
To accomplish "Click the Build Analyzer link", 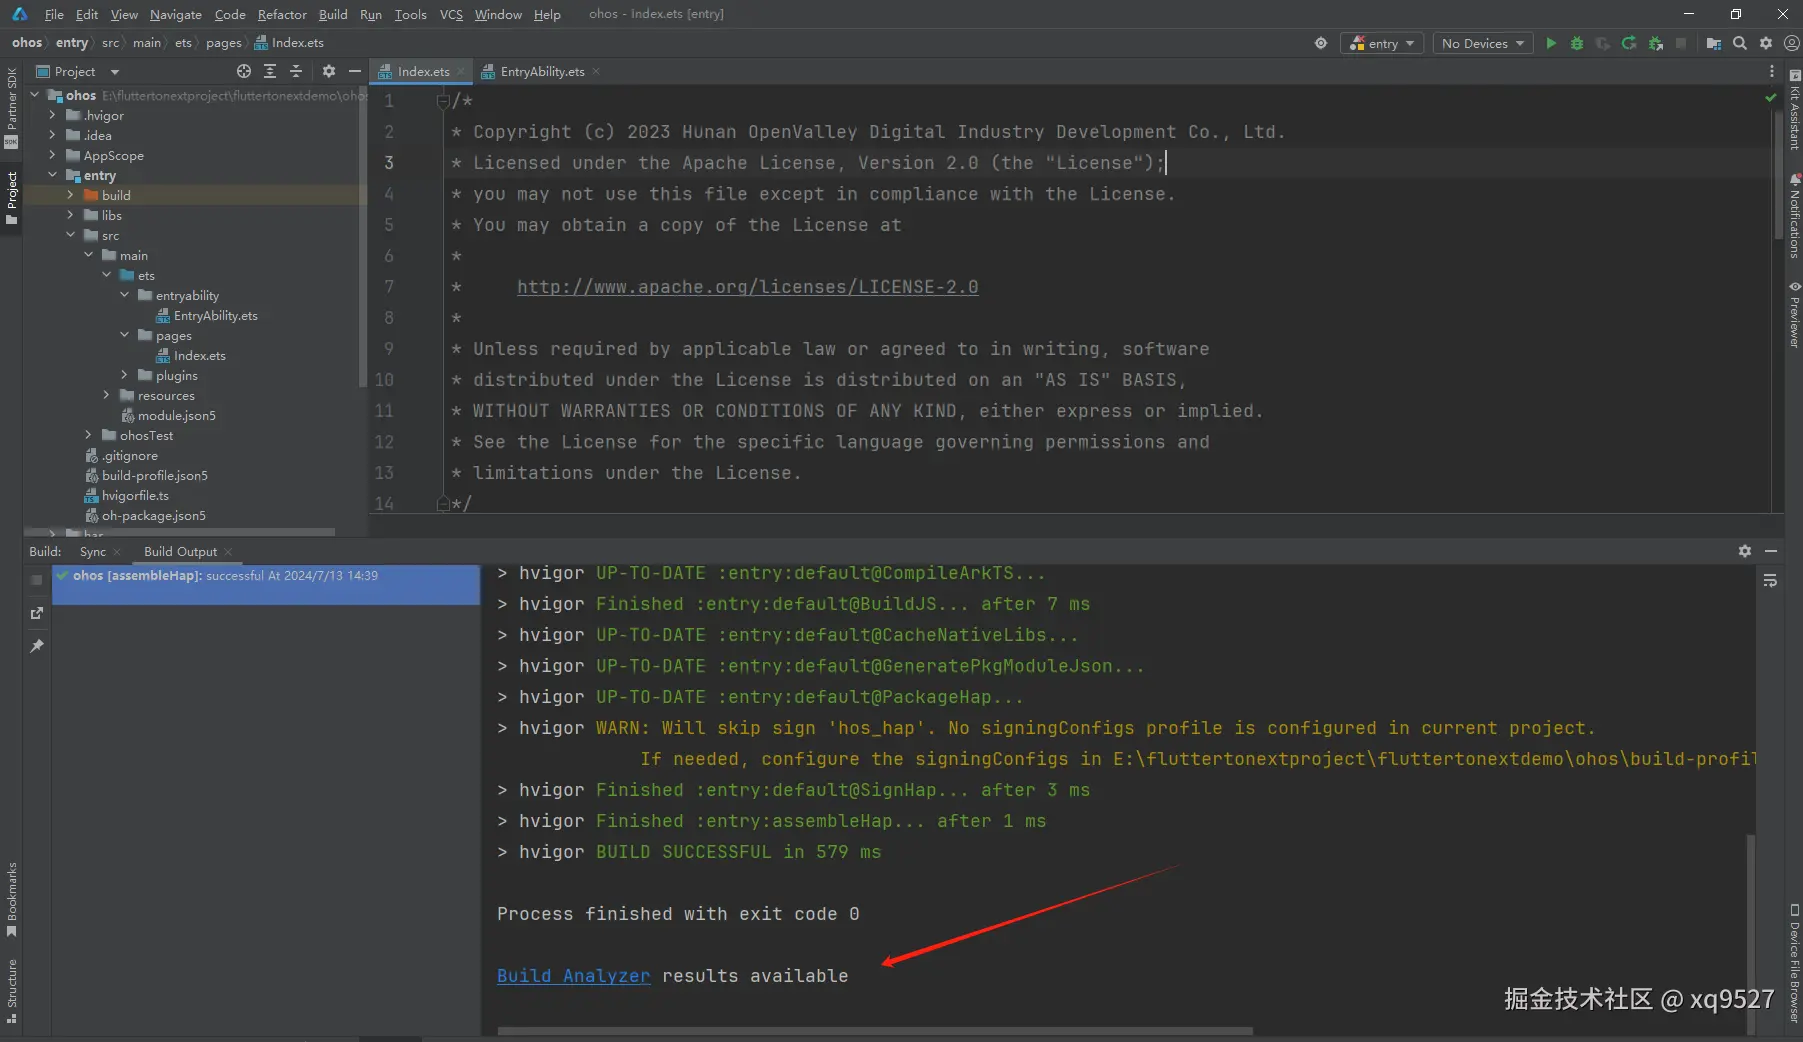I will (x=573, y=976).
